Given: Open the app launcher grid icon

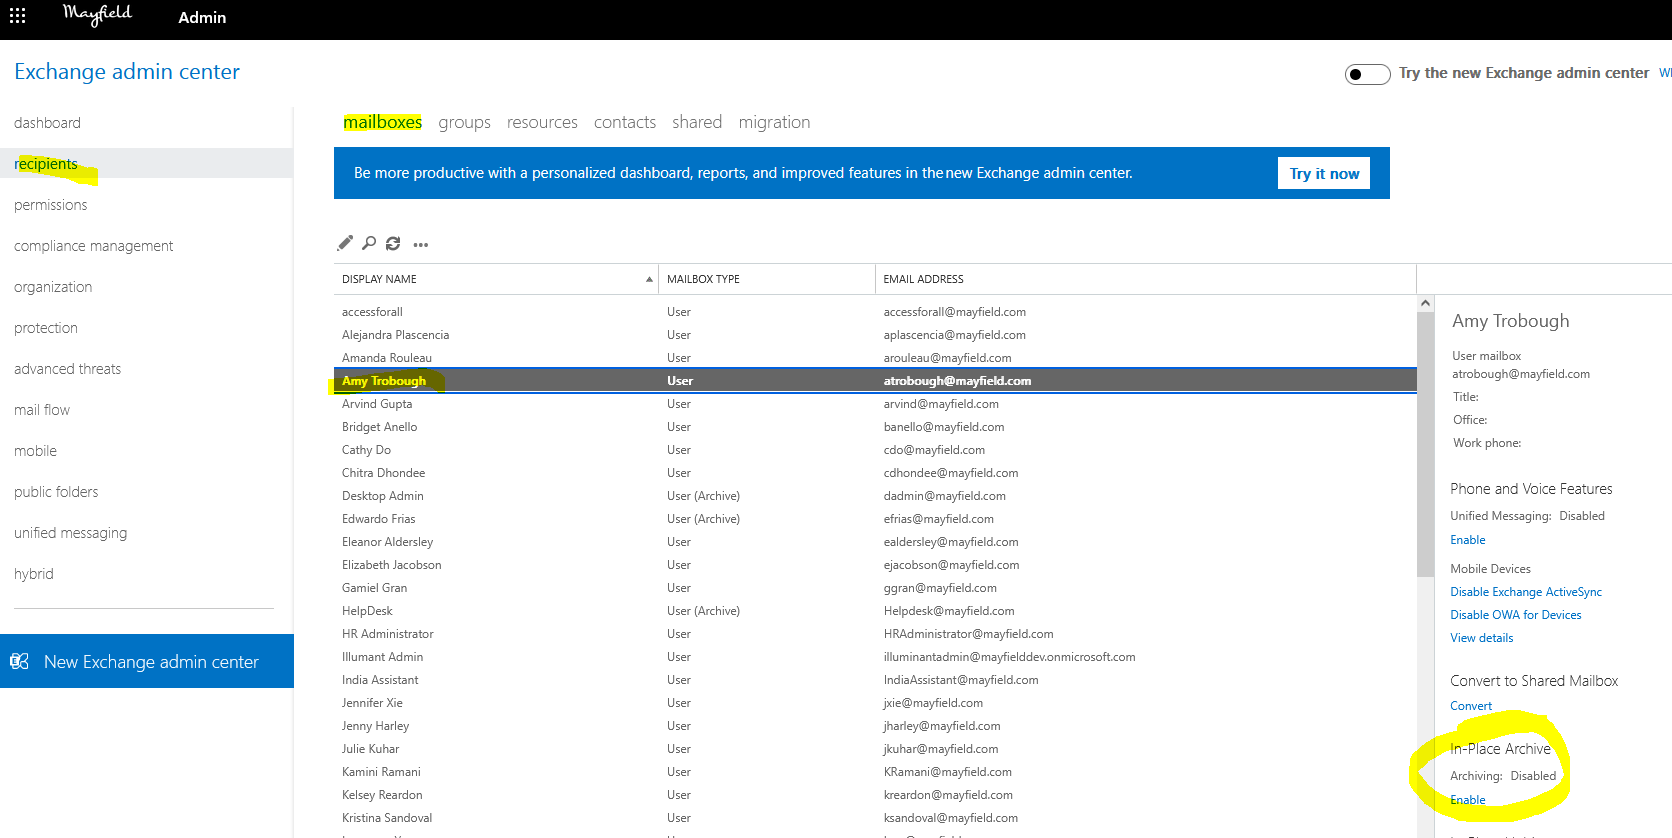Looking at the screenshot, I should point(17,16).
